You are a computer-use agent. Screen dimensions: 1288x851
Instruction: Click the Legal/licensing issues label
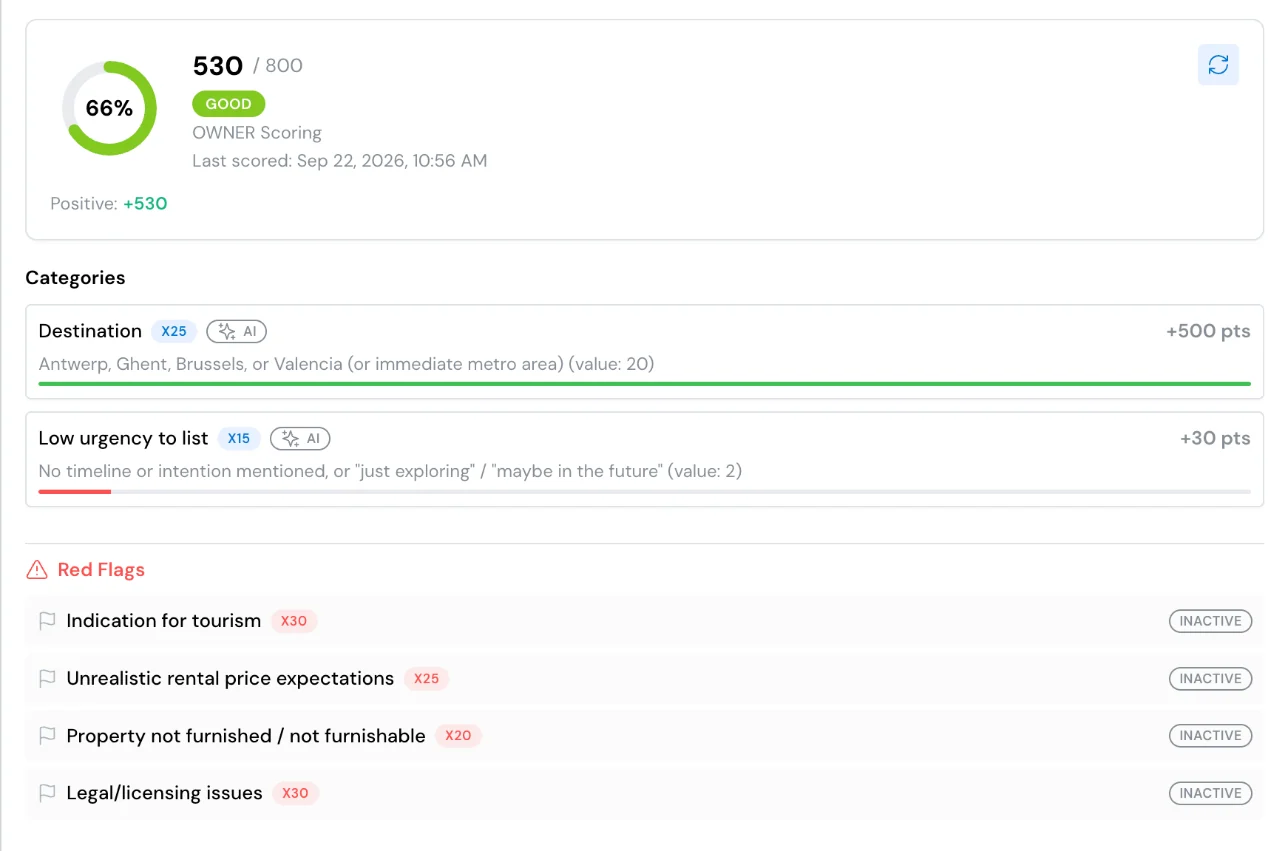click(164, 793)
